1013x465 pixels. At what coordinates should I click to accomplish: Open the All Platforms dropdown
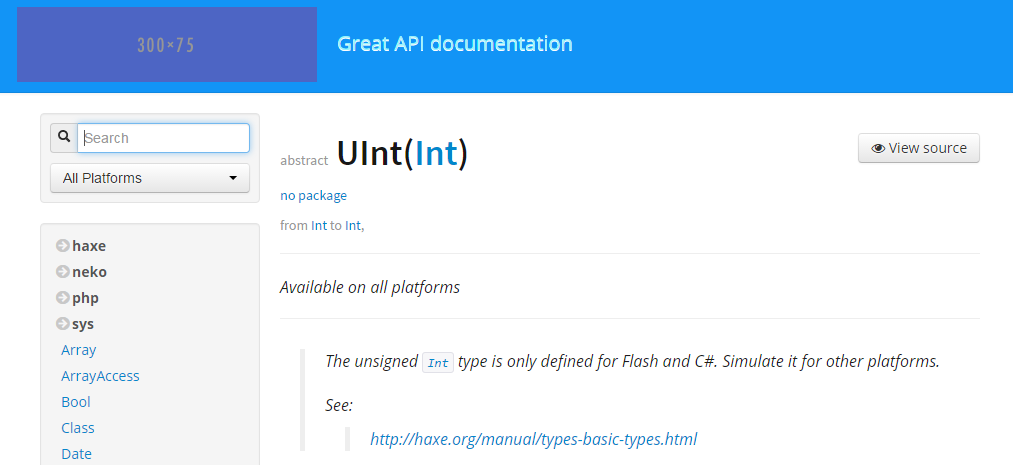click(x=150, y=178)
